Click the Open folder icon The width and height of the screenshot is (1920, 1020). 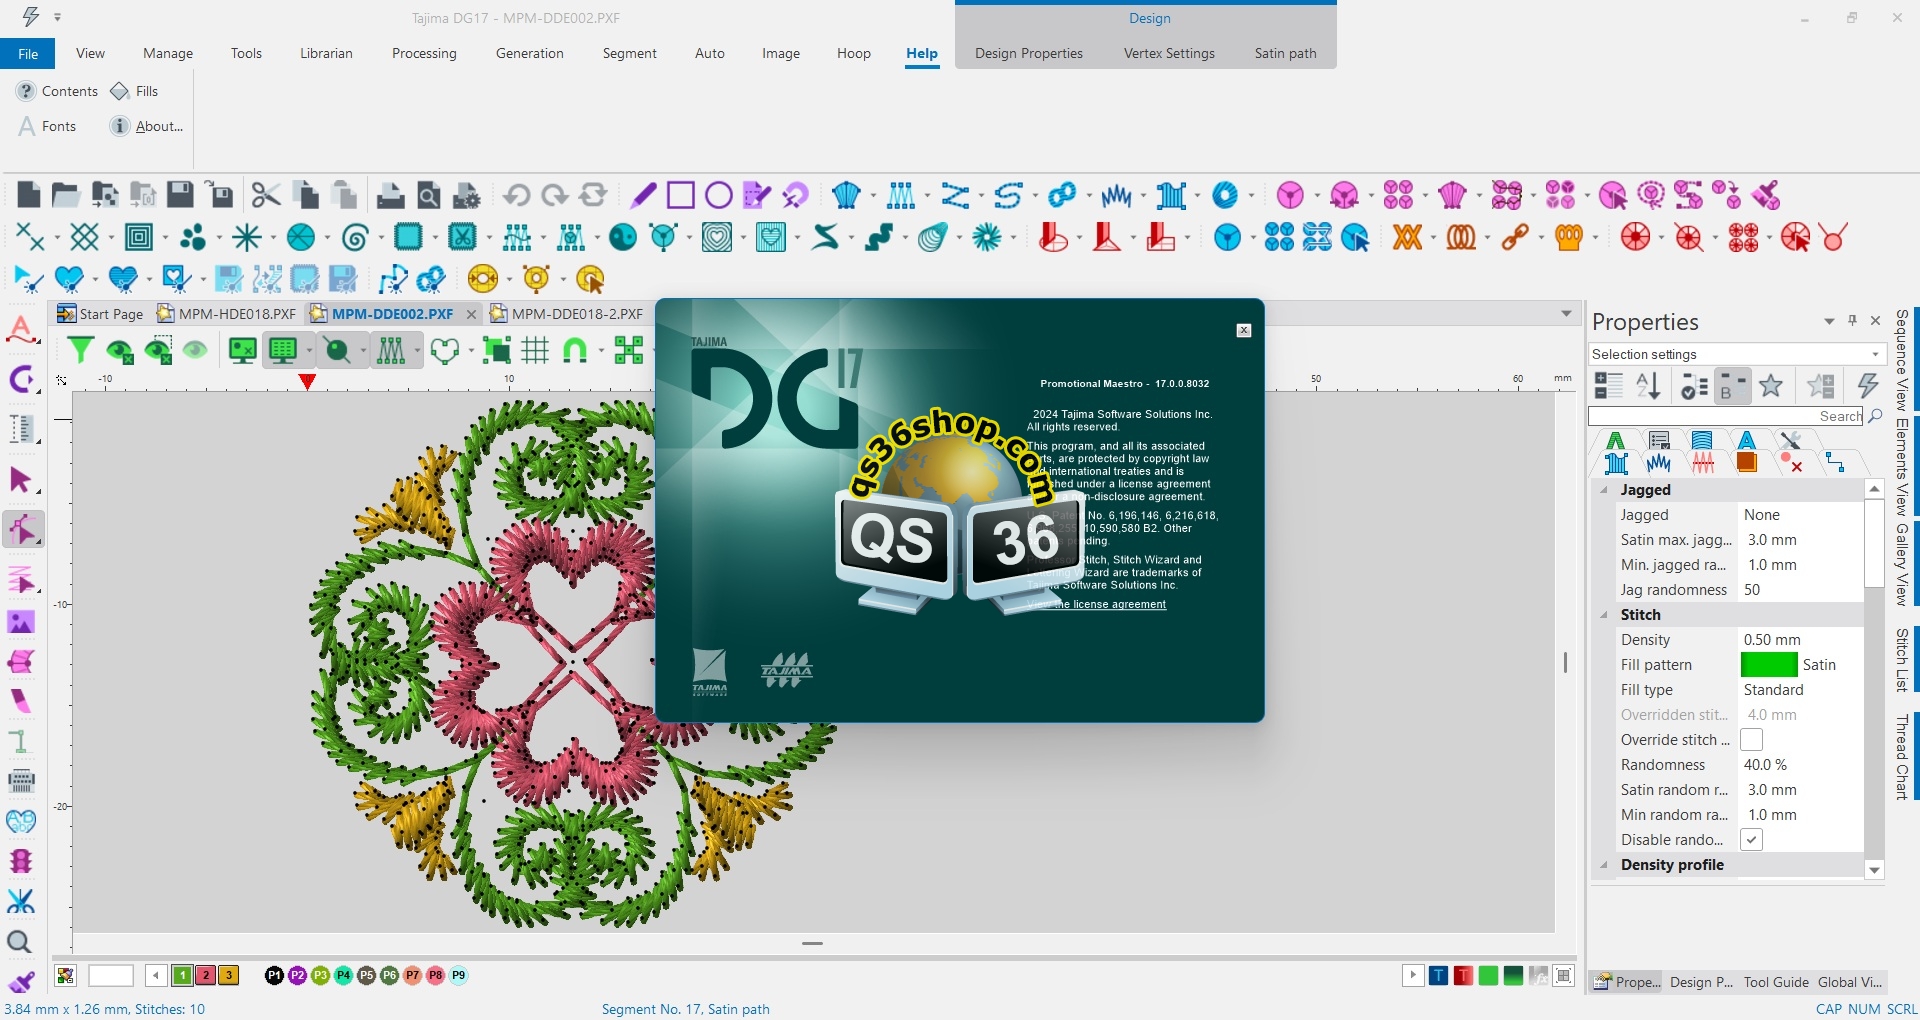[66, 194]
